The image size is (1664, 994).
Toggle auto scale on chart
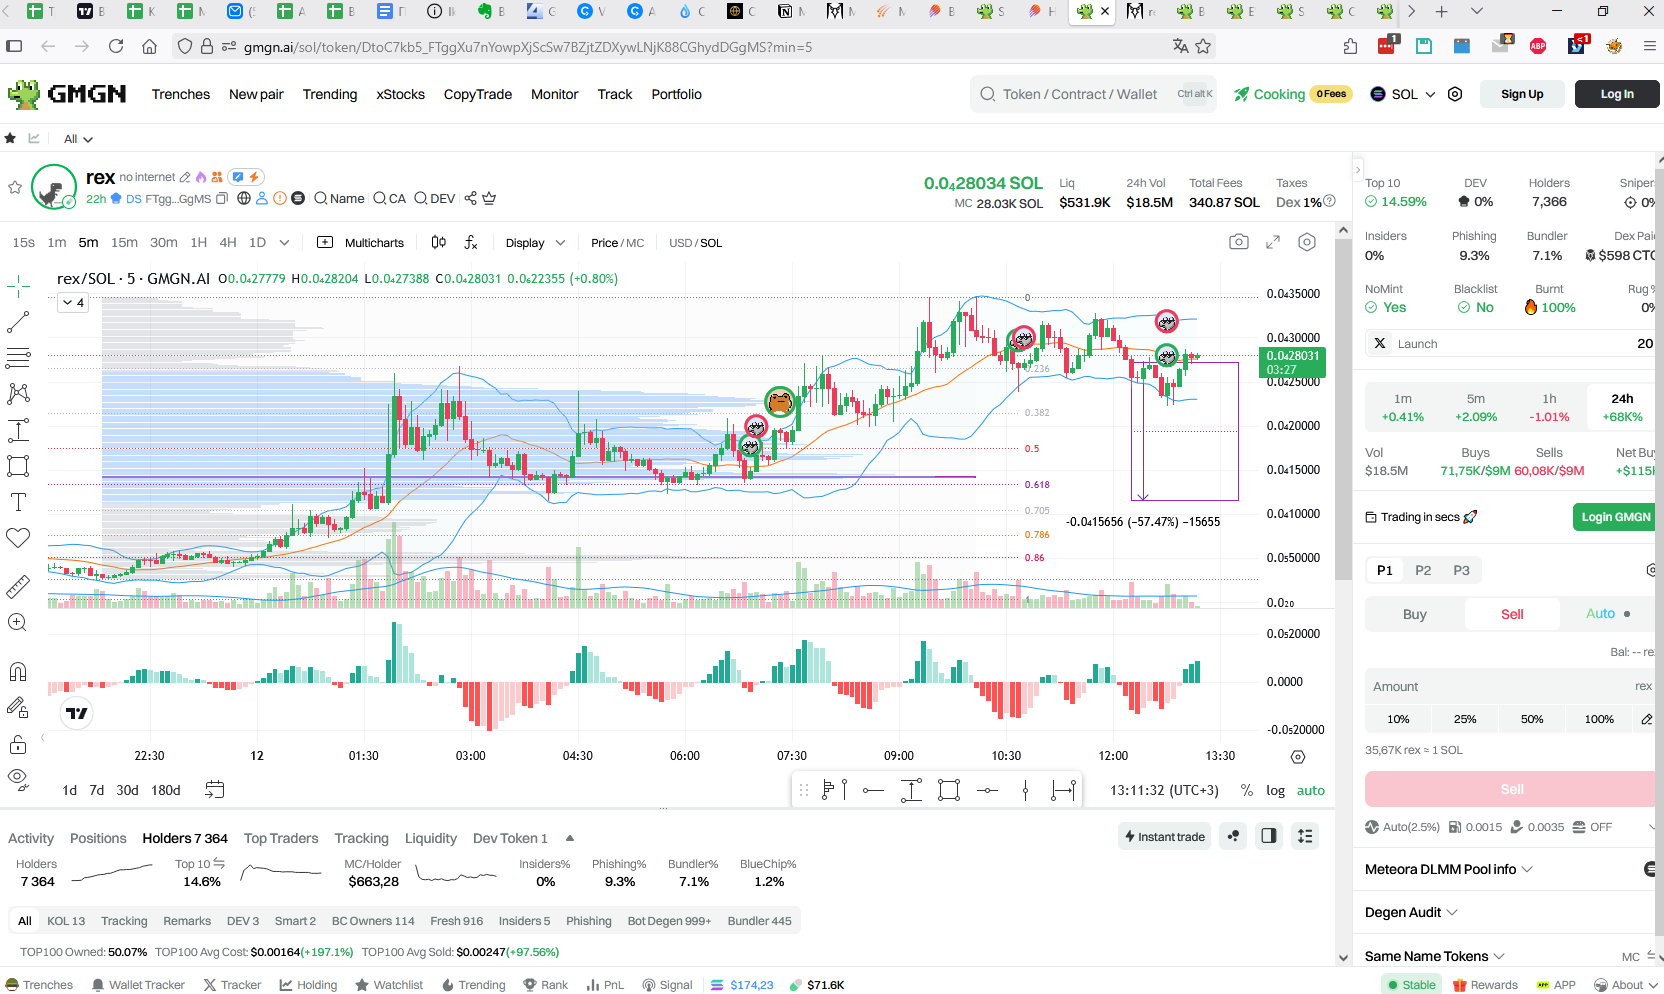coord(1311,790)
